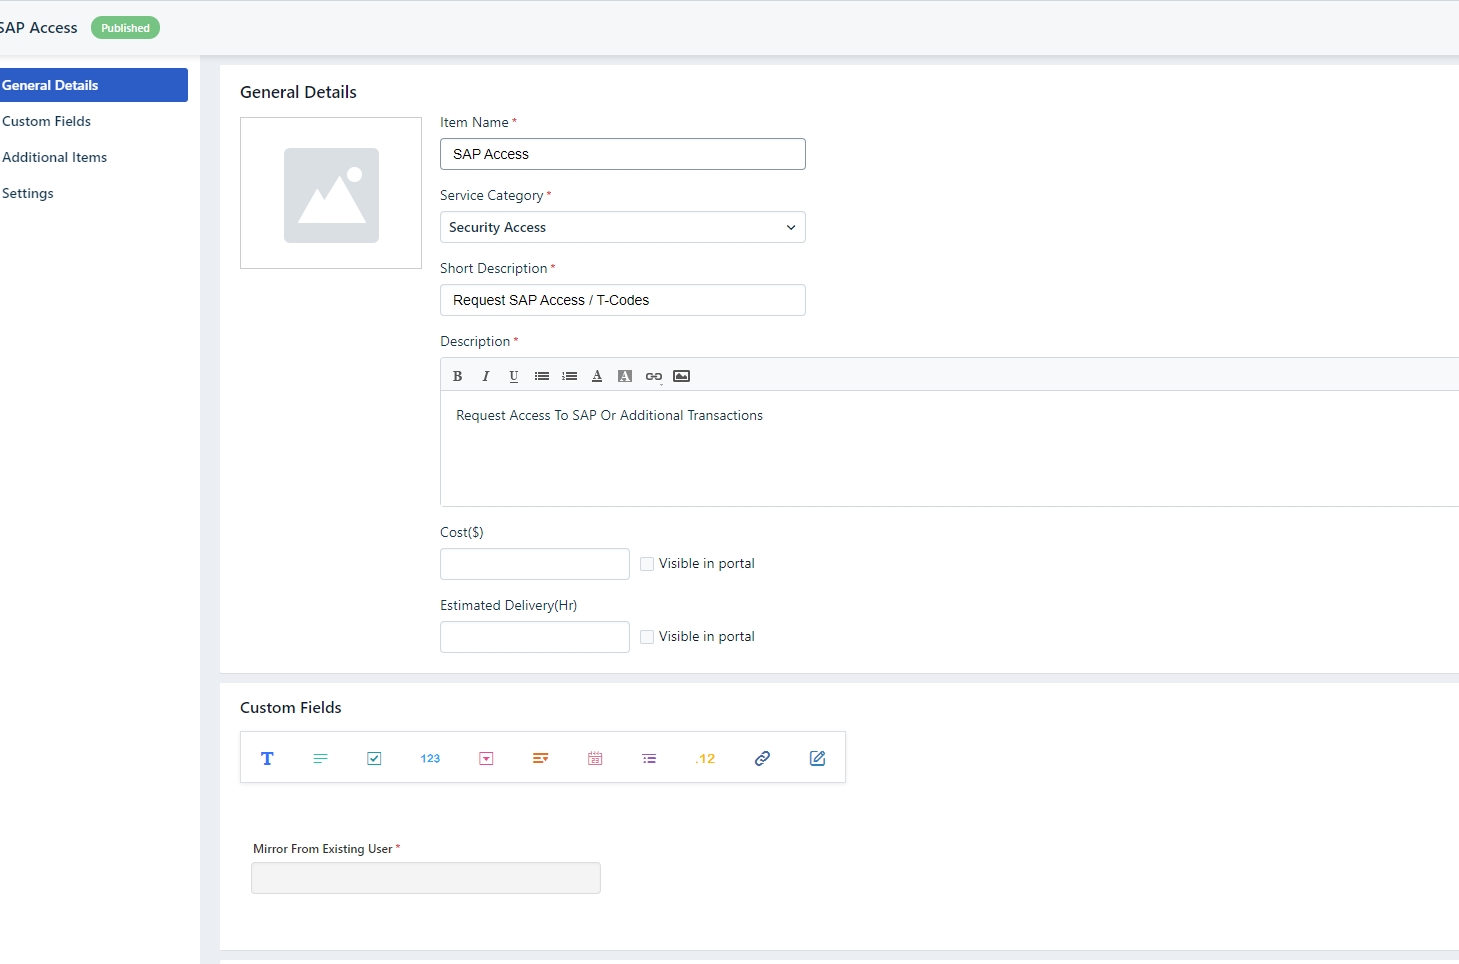Screen dimensions: 1459x964
Task: Add the orange multi-select dropdown custom field
Action: pyautogui.click(x=540, y=758)
